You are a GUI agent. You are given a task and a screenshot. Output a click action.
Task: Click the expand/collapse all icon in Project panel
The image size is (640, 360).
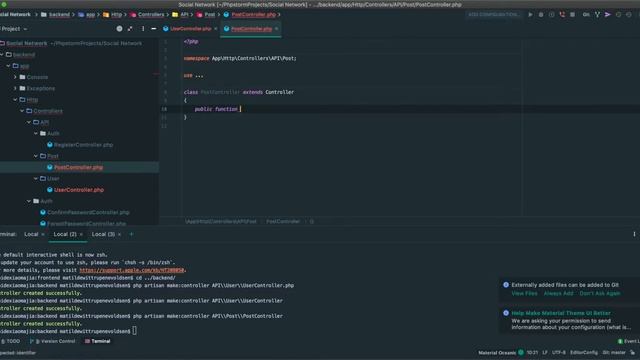click(x=130, y=29)
